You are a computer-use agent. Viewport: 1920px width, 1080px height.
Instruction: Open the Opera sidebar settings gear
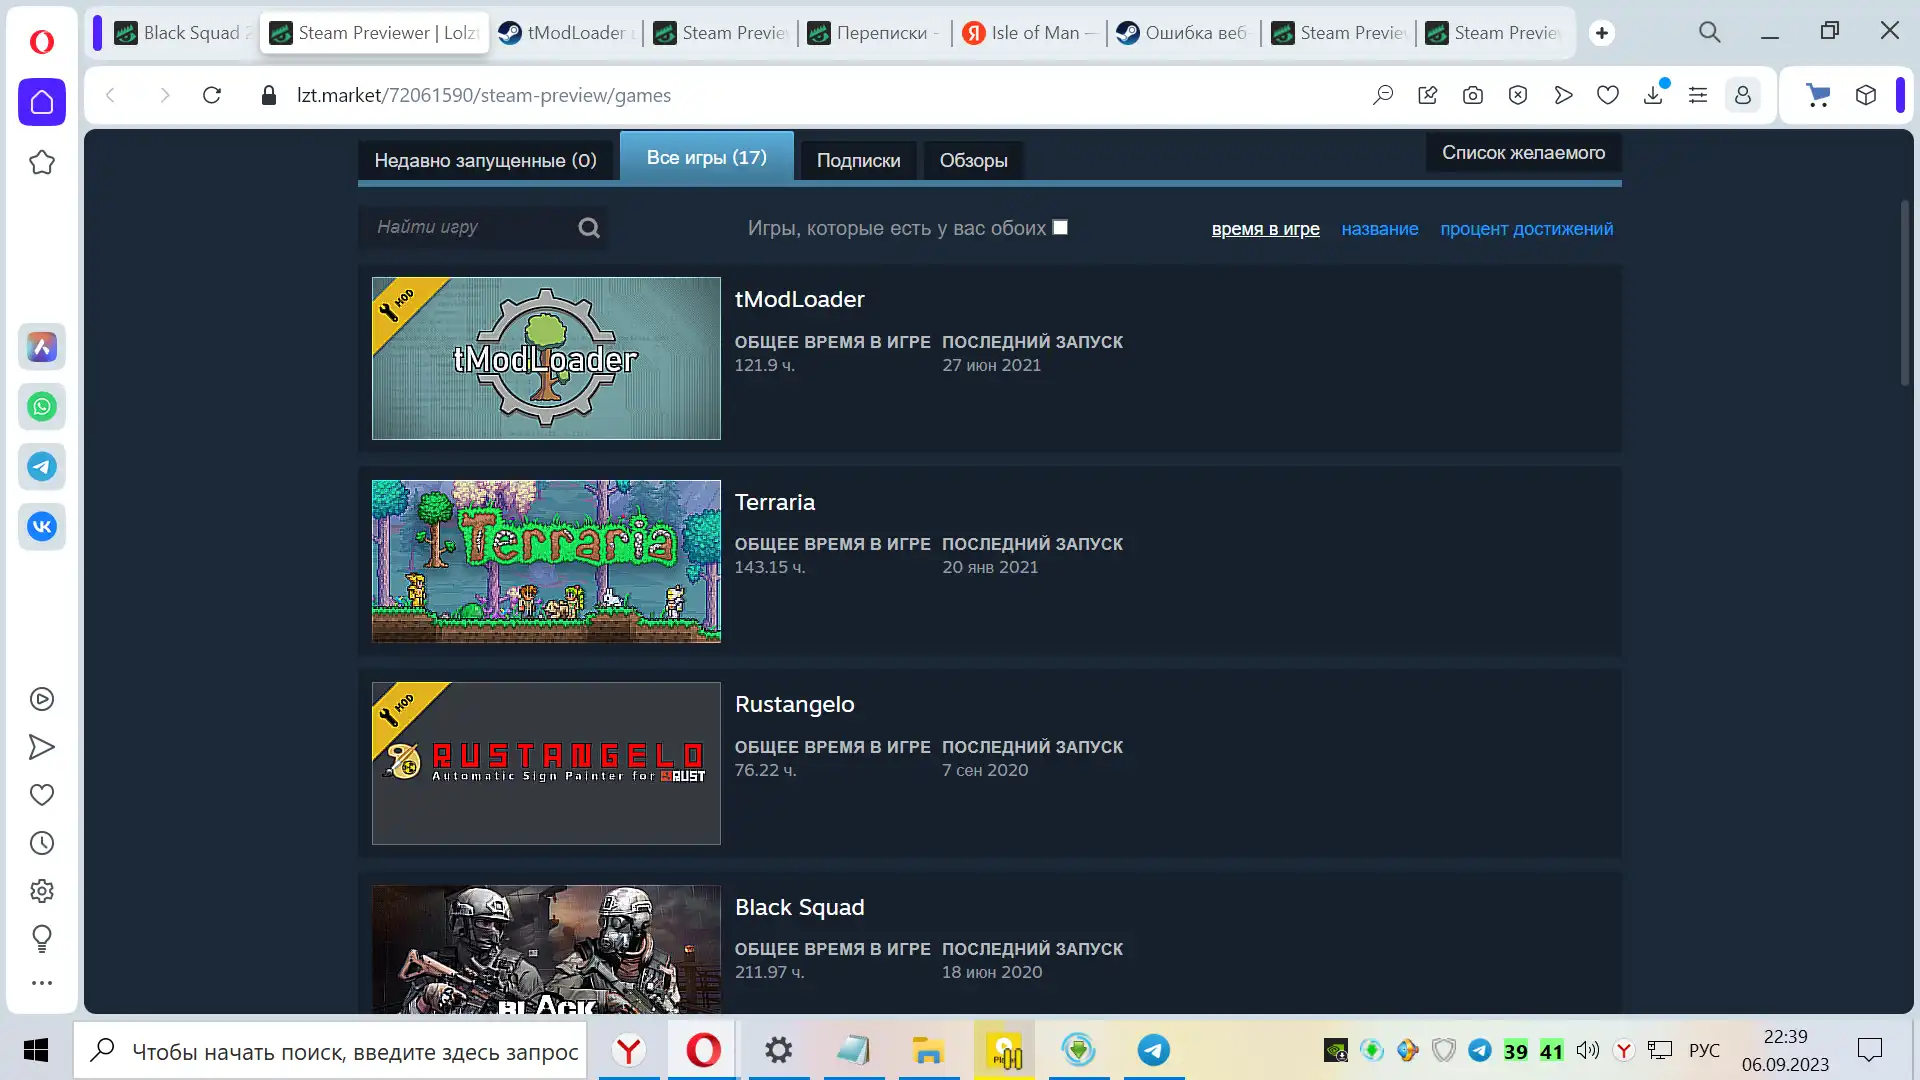point(41,891)
